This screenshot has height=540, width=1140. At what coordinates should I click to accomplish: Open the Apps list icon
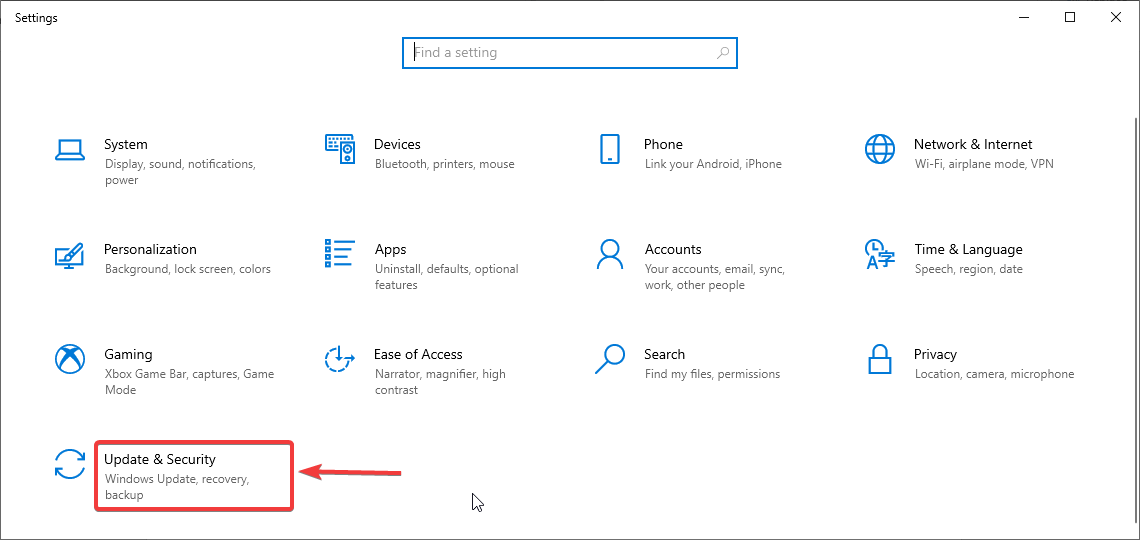click(340, 253)
